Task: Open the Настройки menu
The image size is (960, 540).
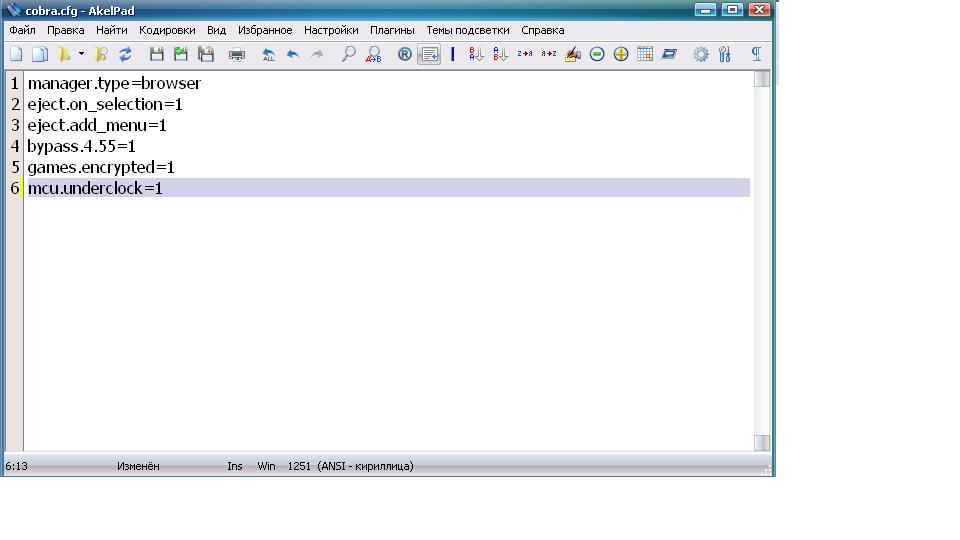Action: click(331, 30)
